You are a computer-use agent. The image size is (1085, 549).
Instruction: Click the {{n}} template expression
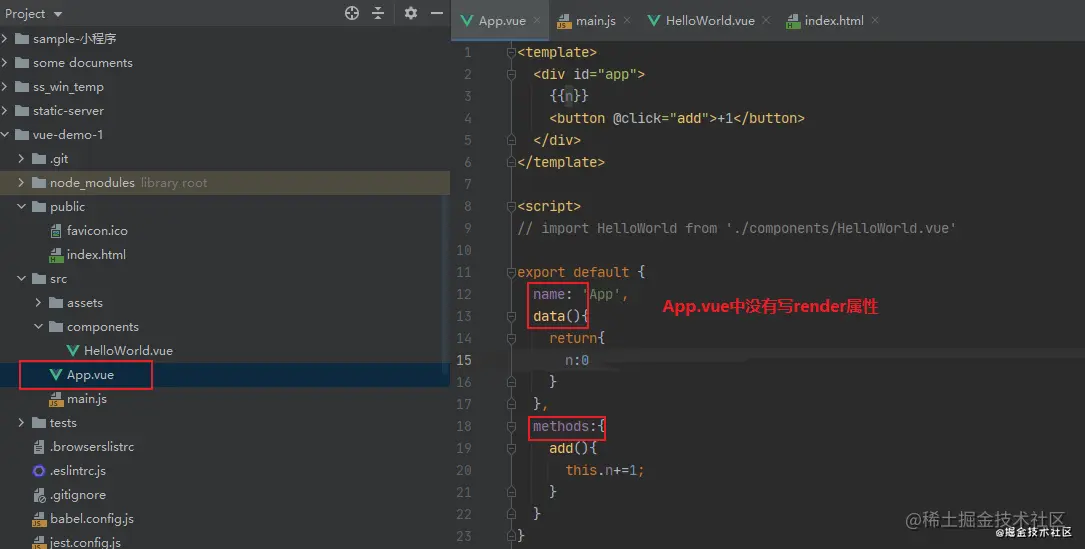click(x=569, y=96)
